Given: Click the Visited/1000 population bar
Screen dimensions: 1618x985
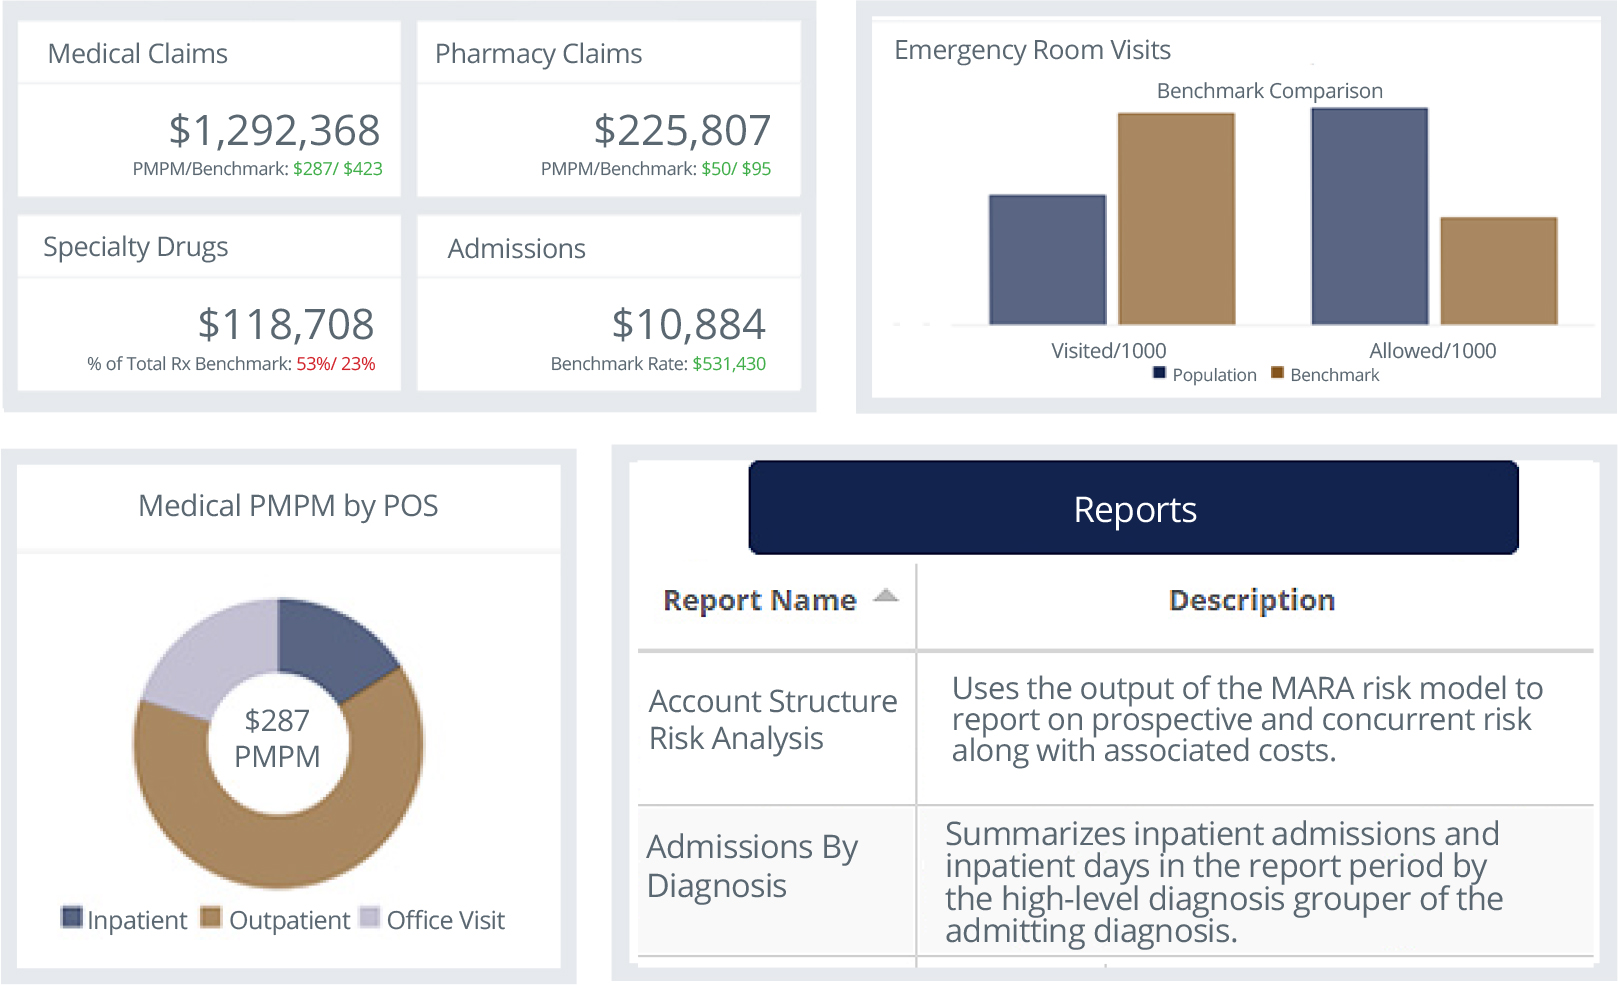Looking at the screenshot, I should pos(1047,260).
